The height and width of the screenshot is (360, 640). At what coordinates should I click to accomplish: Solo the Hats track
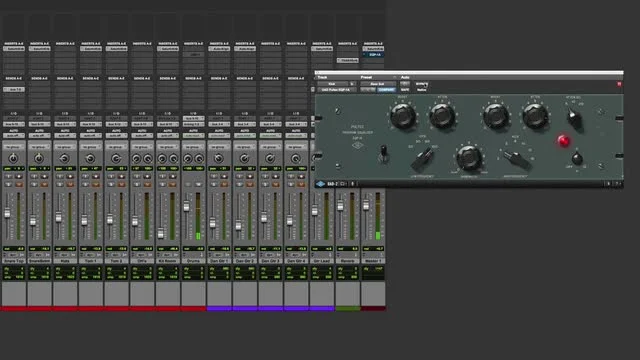61,185
